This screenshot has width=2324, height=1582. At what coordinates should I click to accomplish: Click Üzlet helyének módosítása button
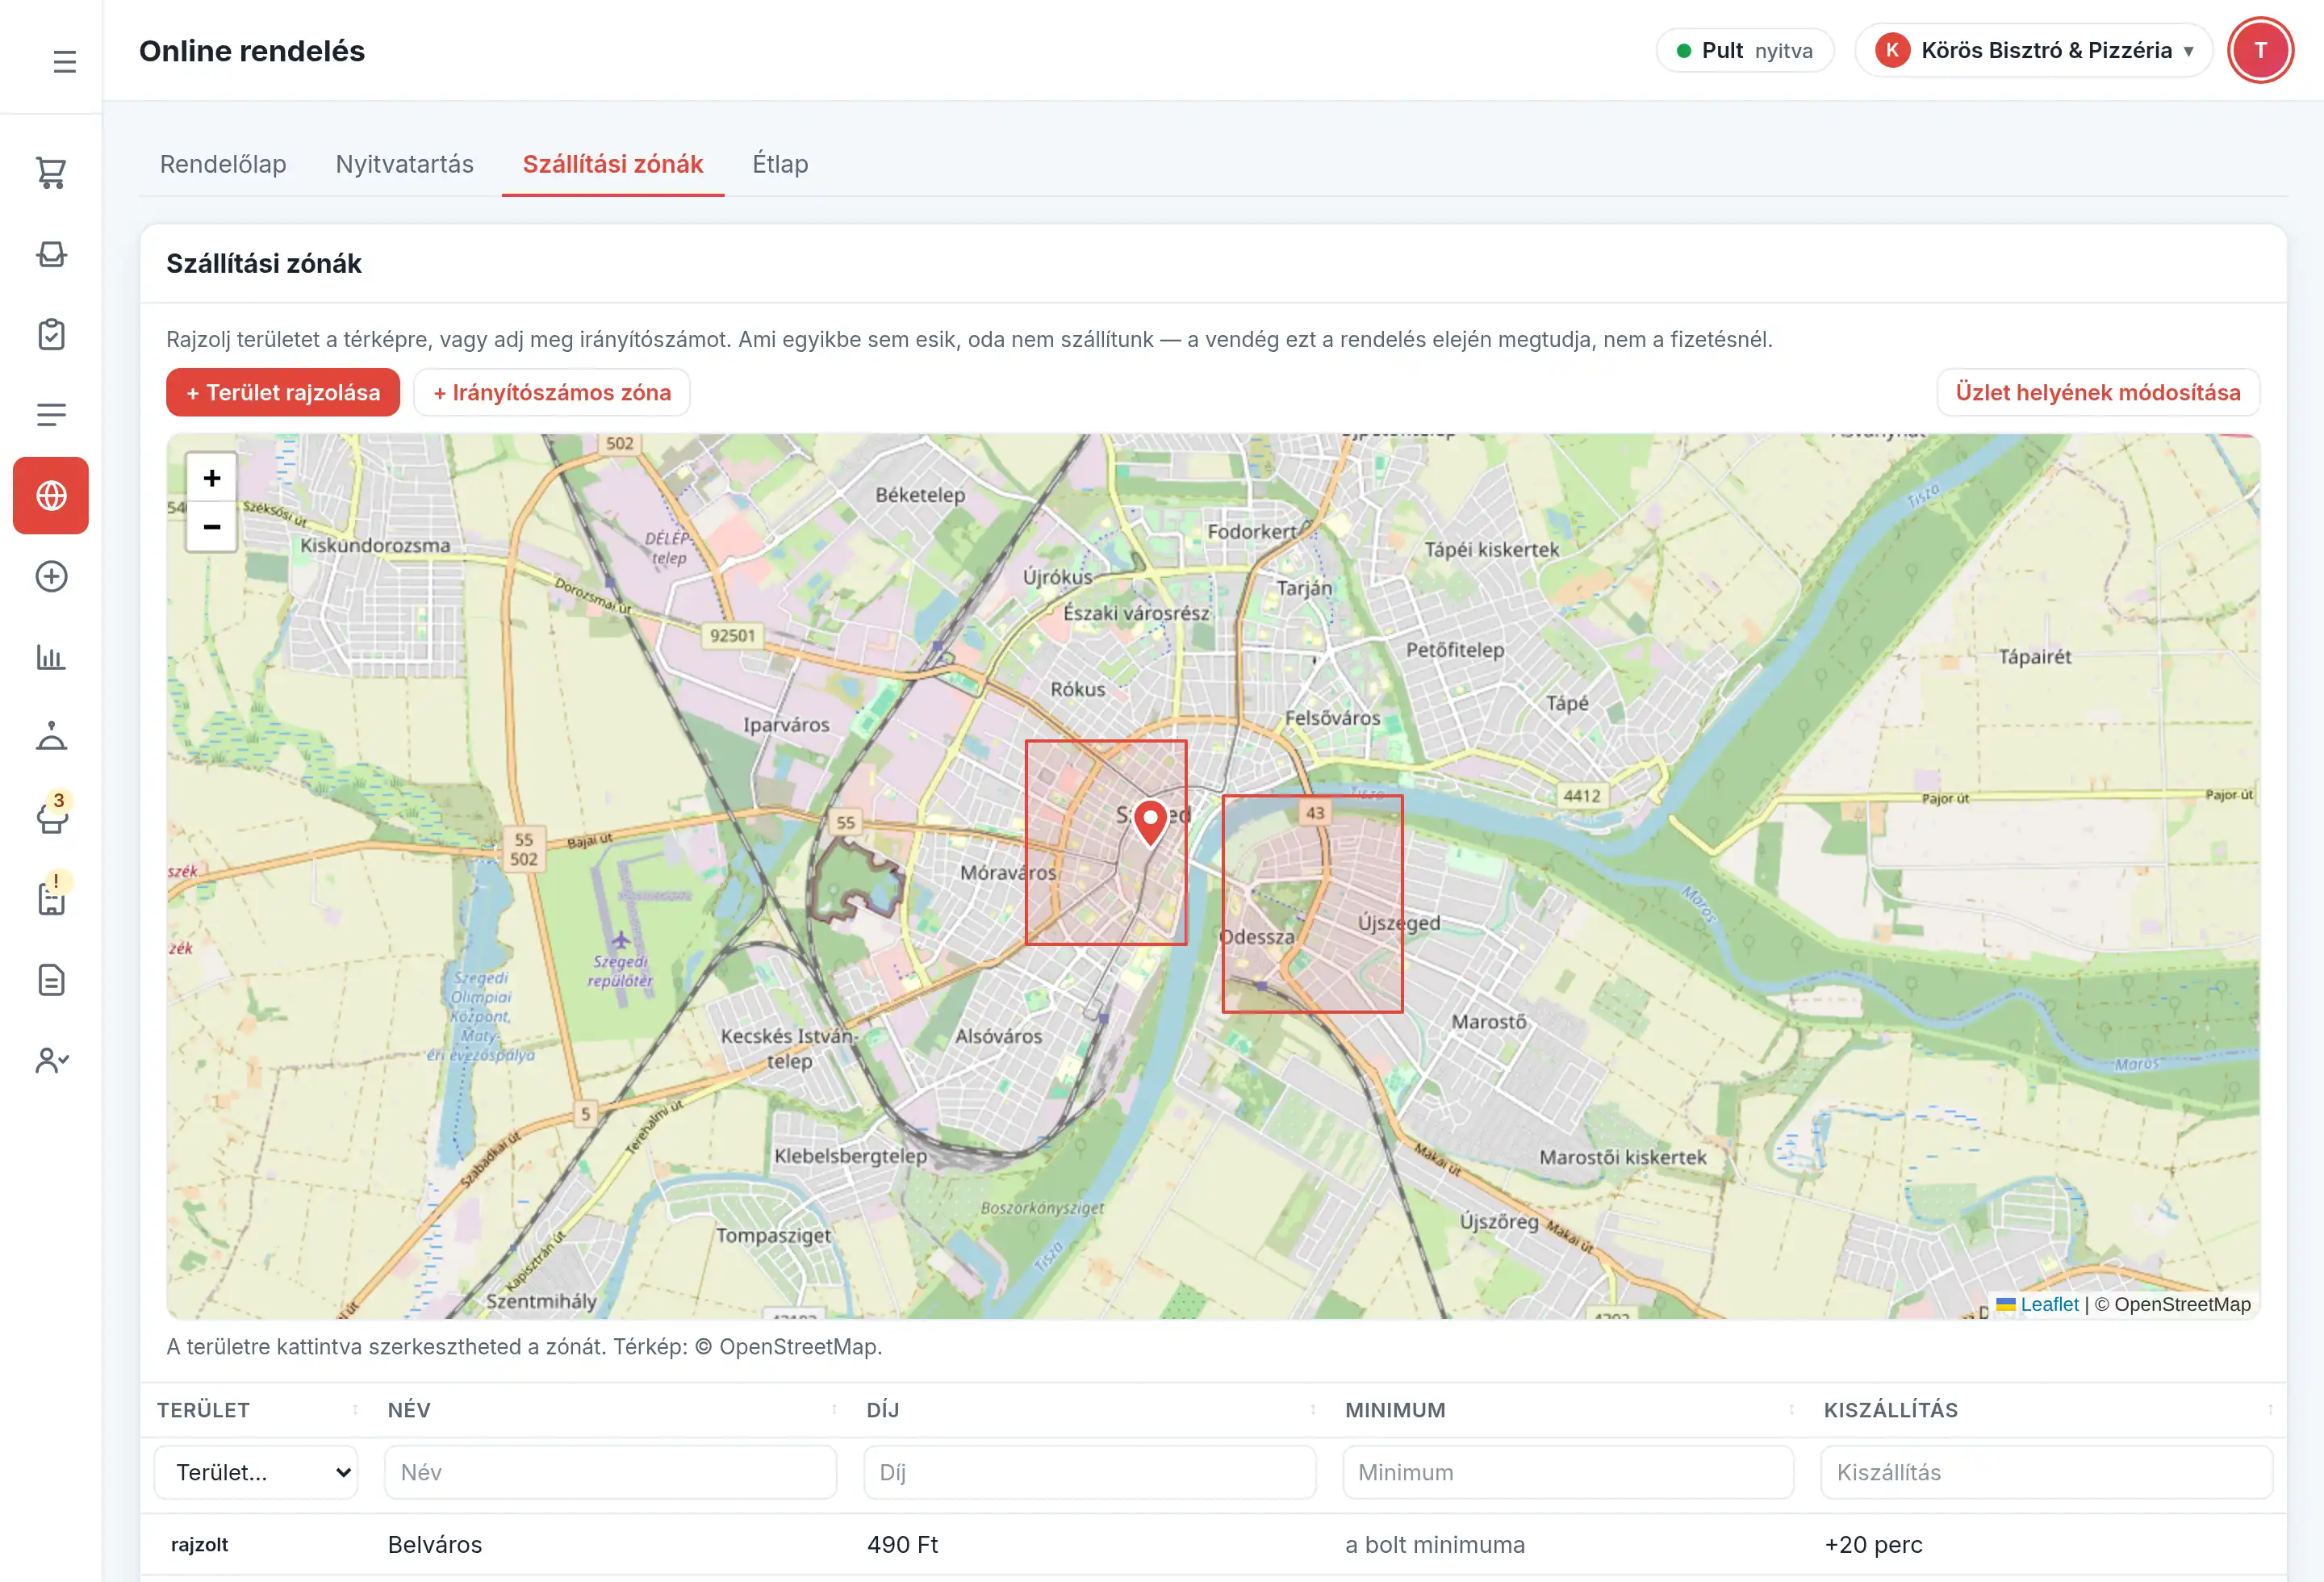click(x=2098, y=392)
